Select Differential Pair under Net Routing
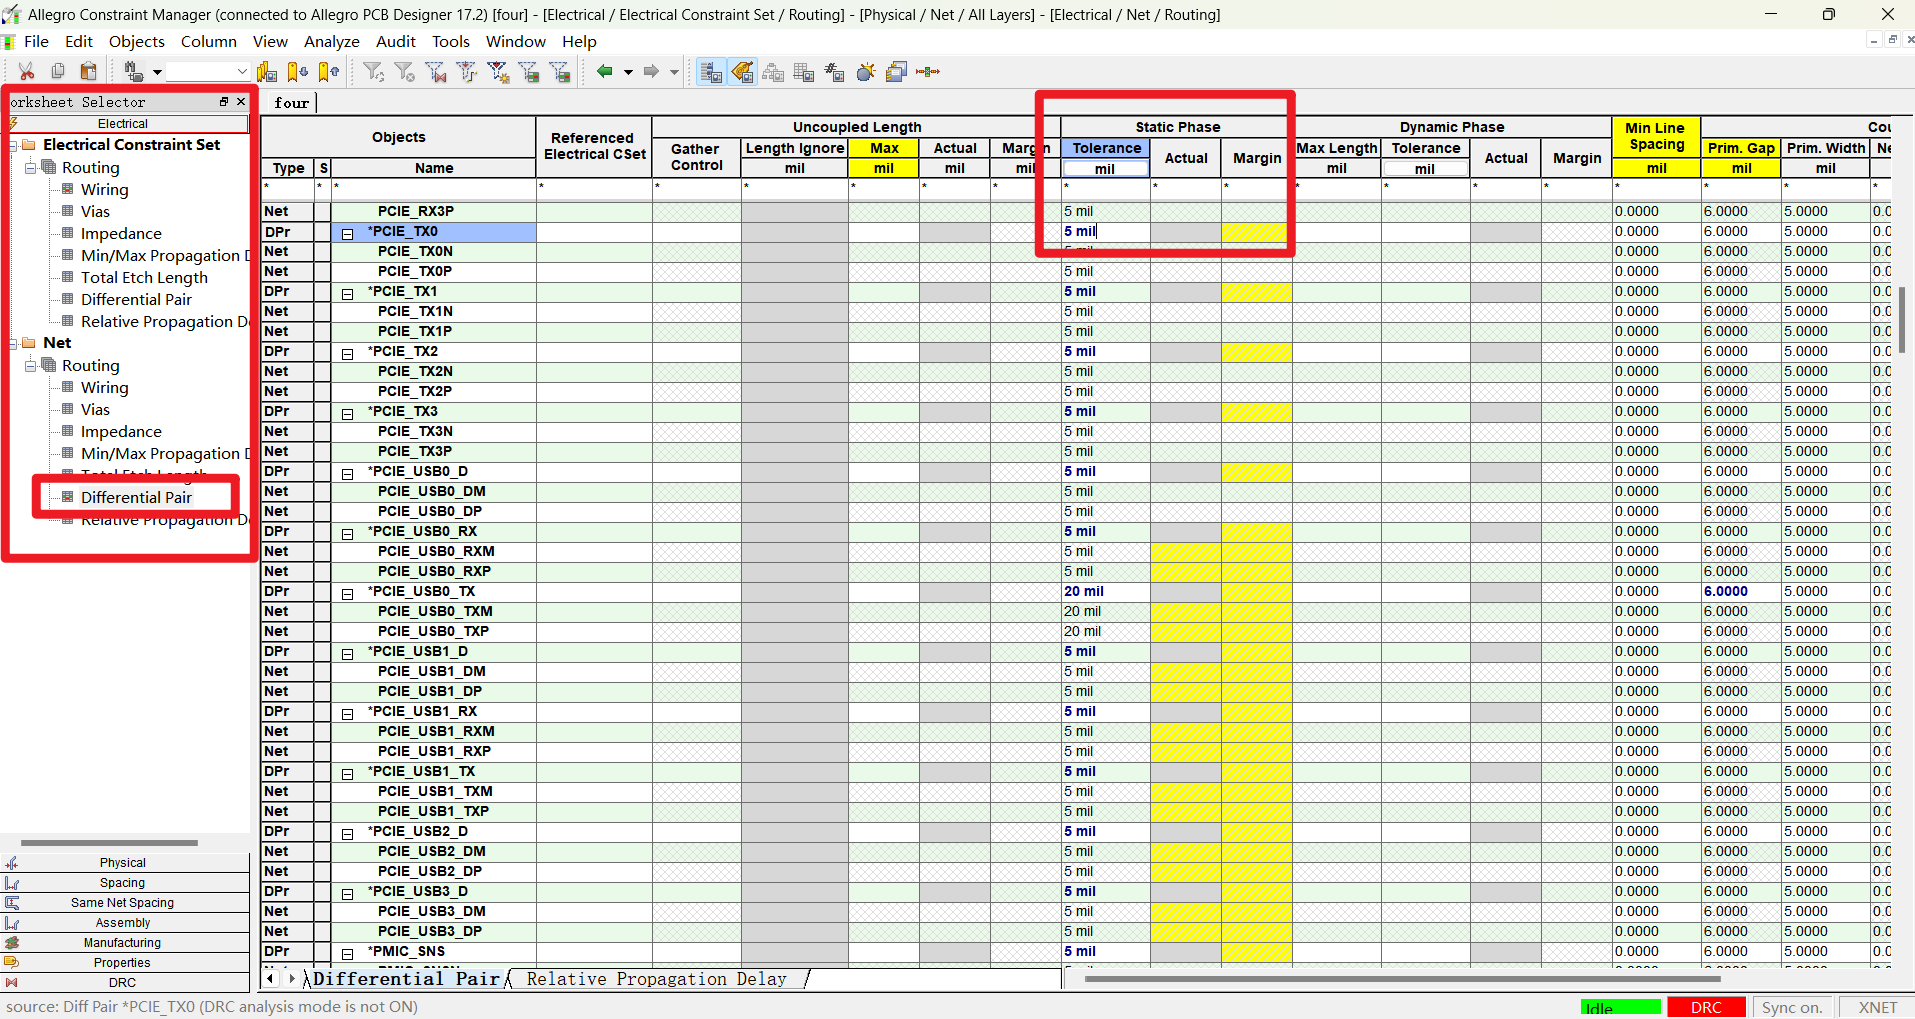Screen dimensions: 1915x1019 click(x=136, y=497)
